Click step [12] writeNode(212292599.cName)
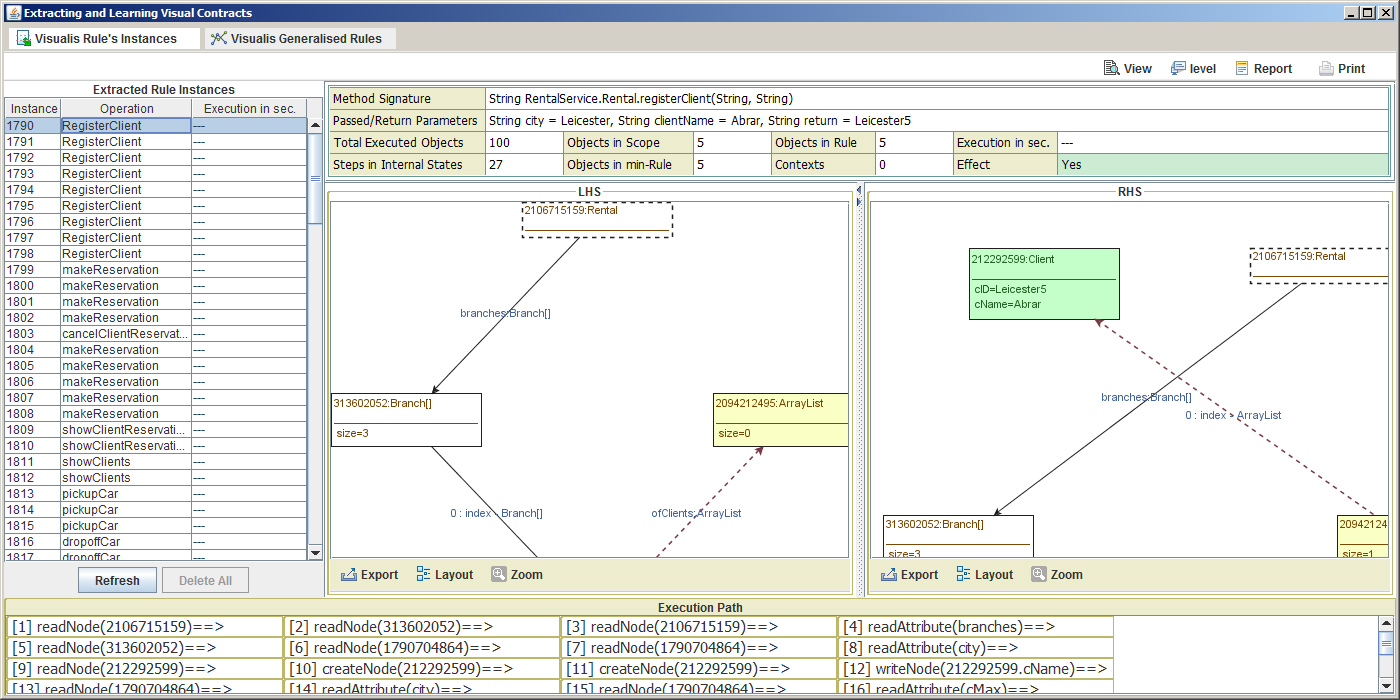Screen dimensions: 1400x700 point(975,669)
